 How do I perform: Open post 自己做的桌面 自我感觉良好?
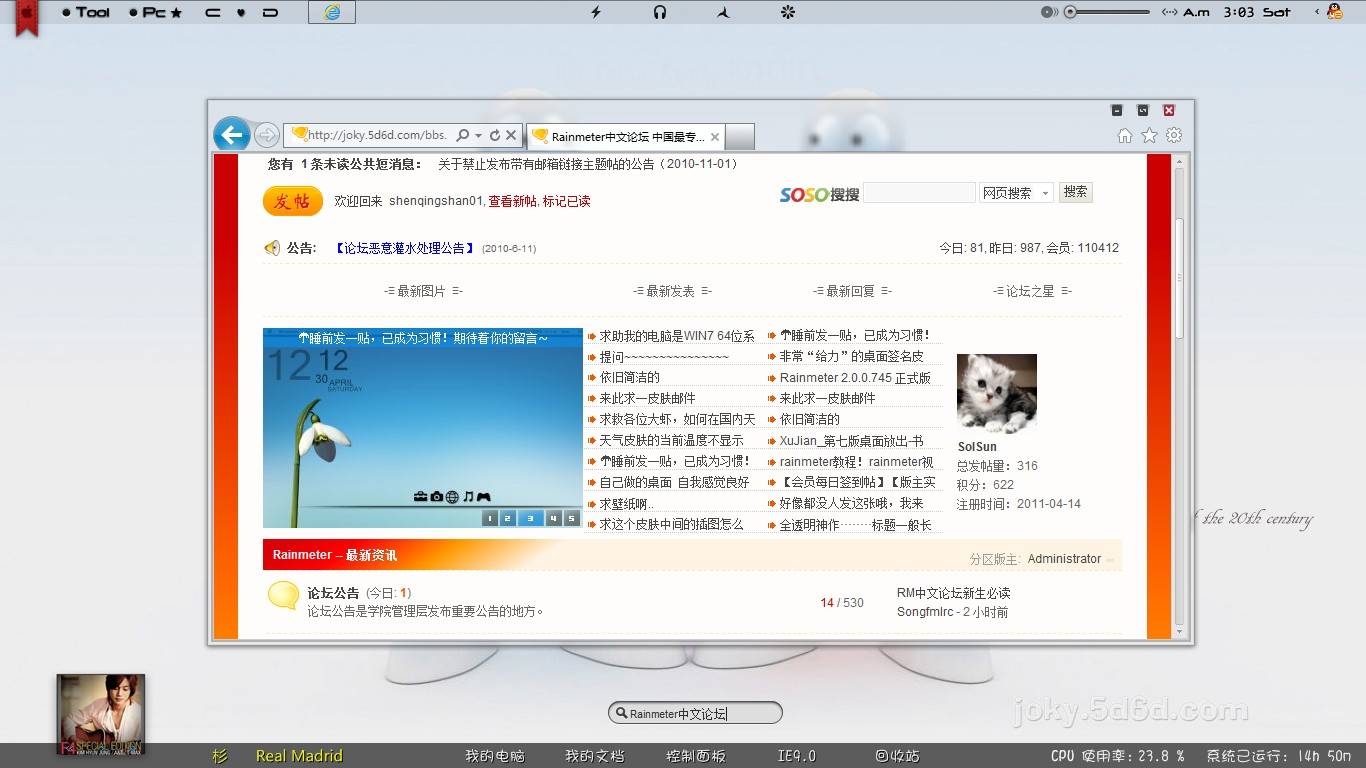674,482
